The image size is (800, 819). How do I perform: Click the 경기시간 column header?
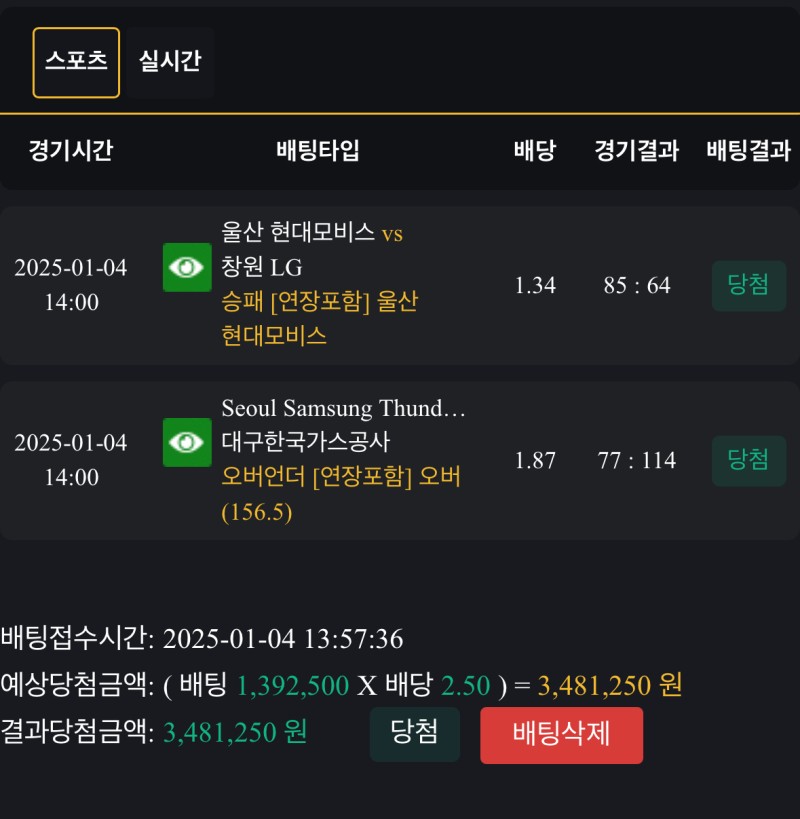click(70, 151)
